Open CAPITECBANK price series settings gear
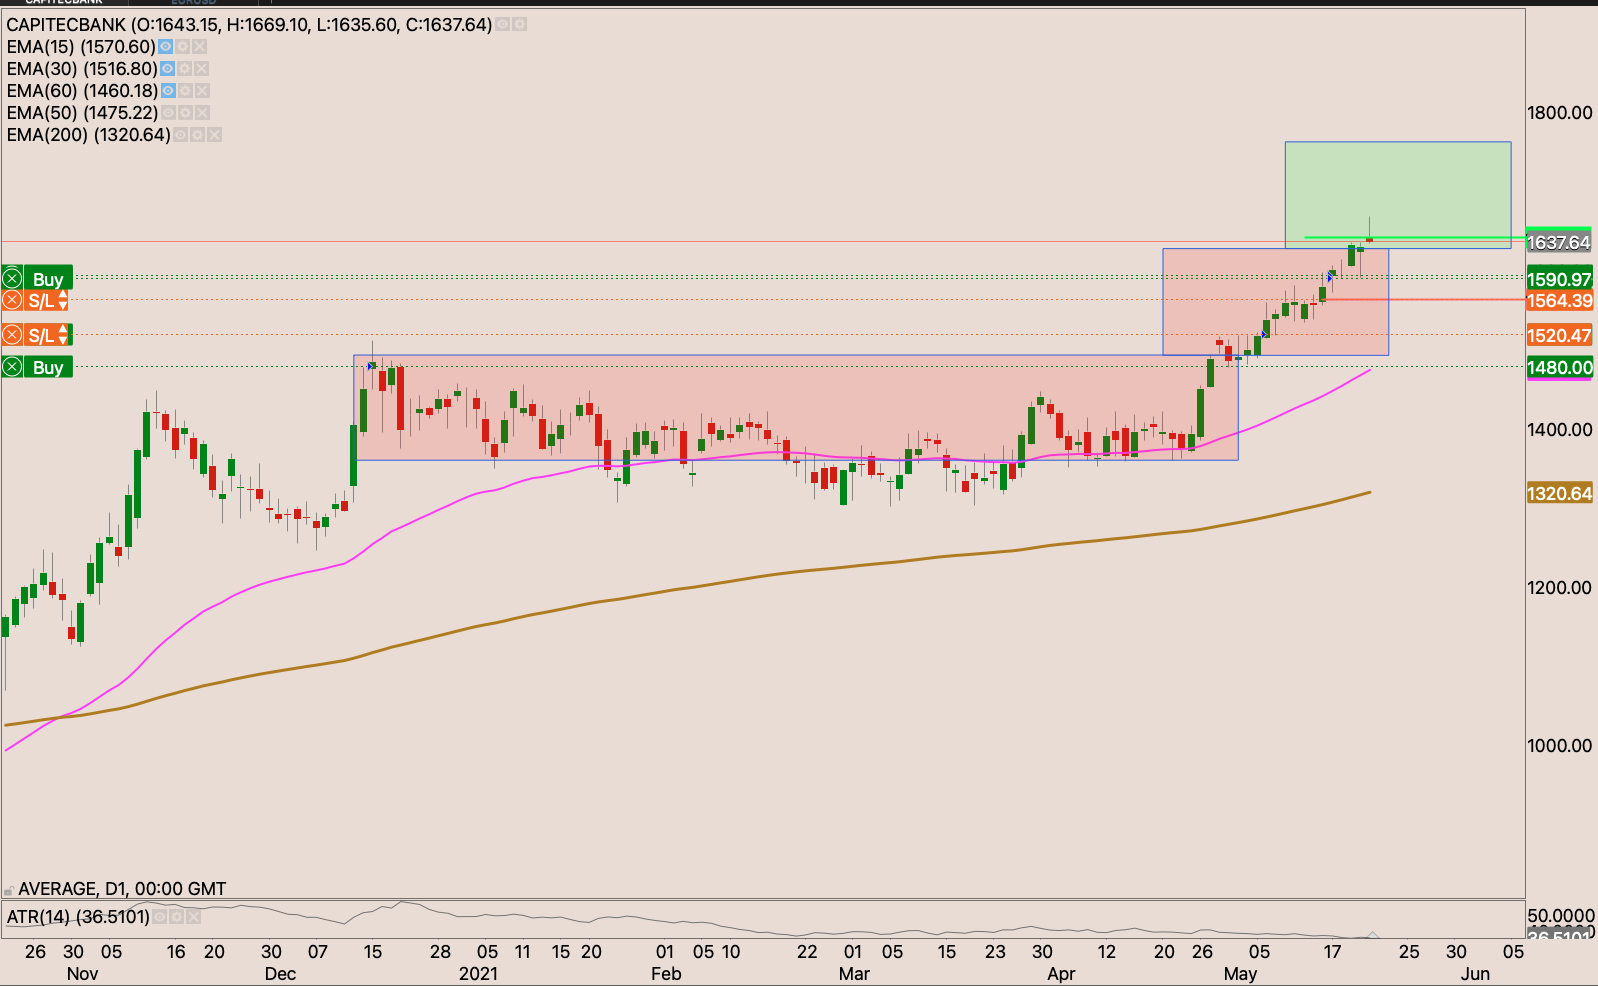1598x986 pixels. click(x=519, y=25)
